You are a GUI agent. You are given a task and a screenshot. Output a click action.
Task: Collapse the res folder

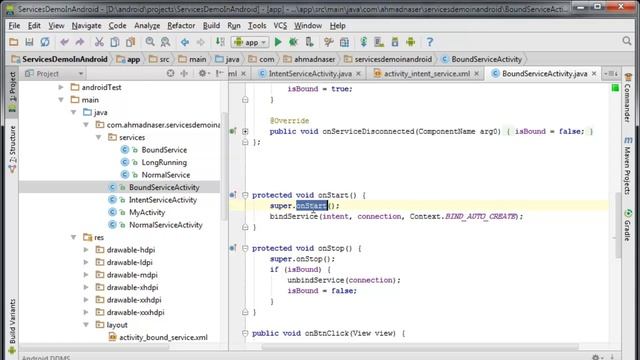click(73, 237)
